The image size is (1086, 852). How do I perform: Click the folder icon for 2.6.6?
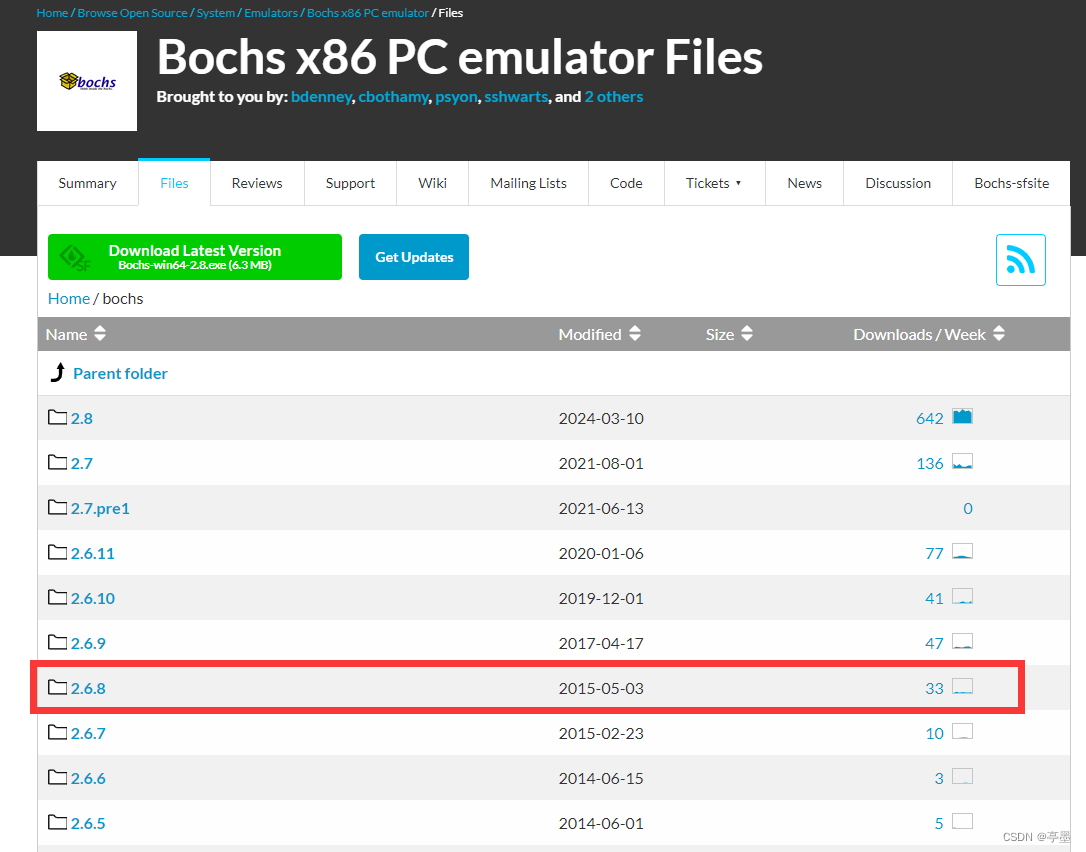57,777
